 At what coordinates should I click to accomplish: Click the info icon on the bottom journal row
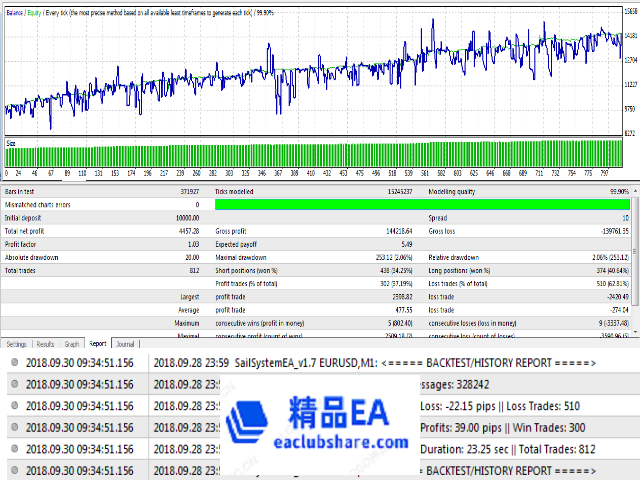[x=11, y=471]
